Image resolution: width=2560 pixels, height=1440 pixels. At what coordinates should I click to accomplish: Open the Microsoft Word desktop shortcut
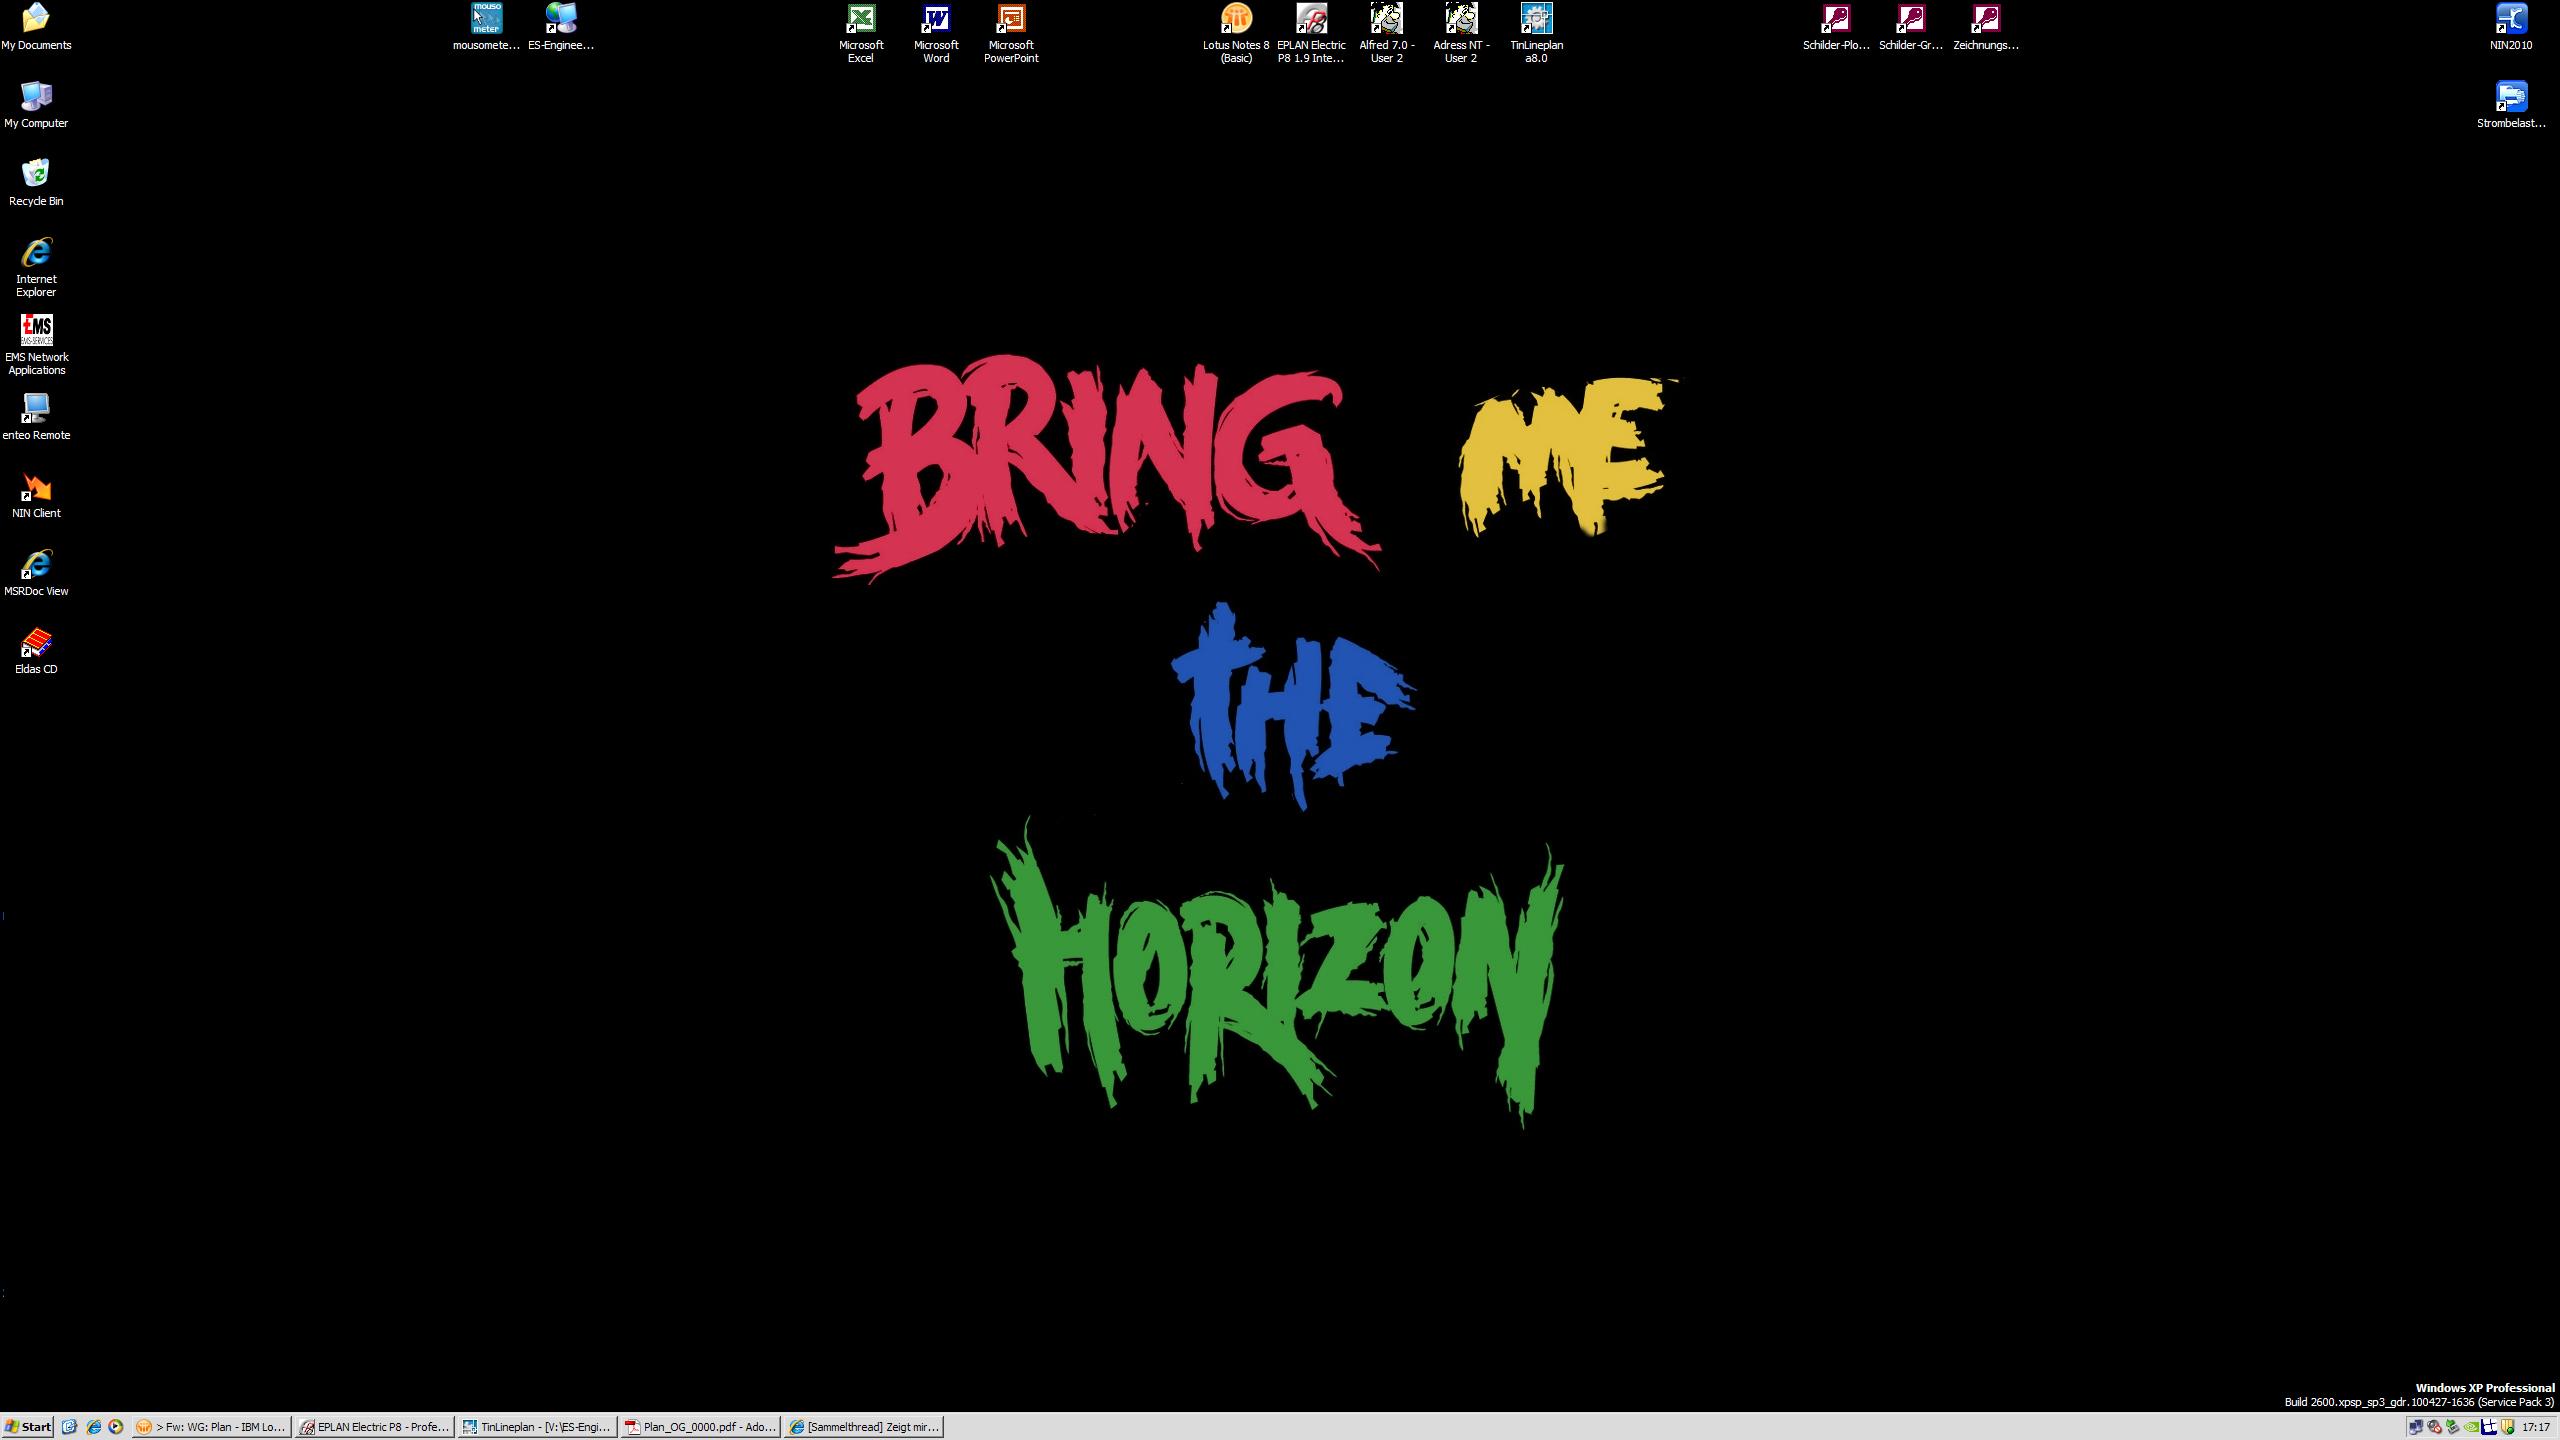[936, 20]
